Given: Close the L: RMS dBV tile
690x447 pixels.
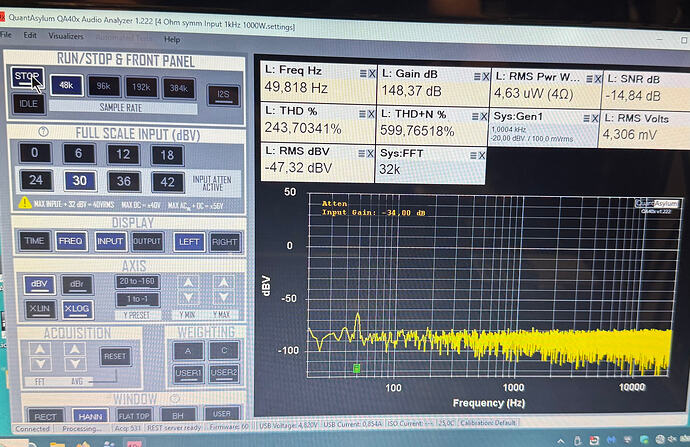Looking at the screenshot, I should coord(370,153).
